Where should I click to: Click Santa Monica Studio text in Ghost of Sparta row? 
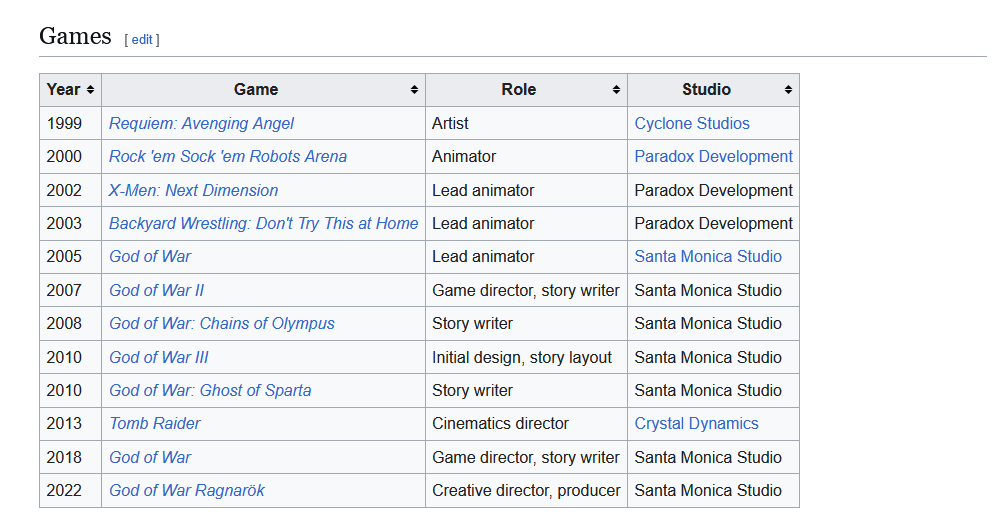(708, 391)
